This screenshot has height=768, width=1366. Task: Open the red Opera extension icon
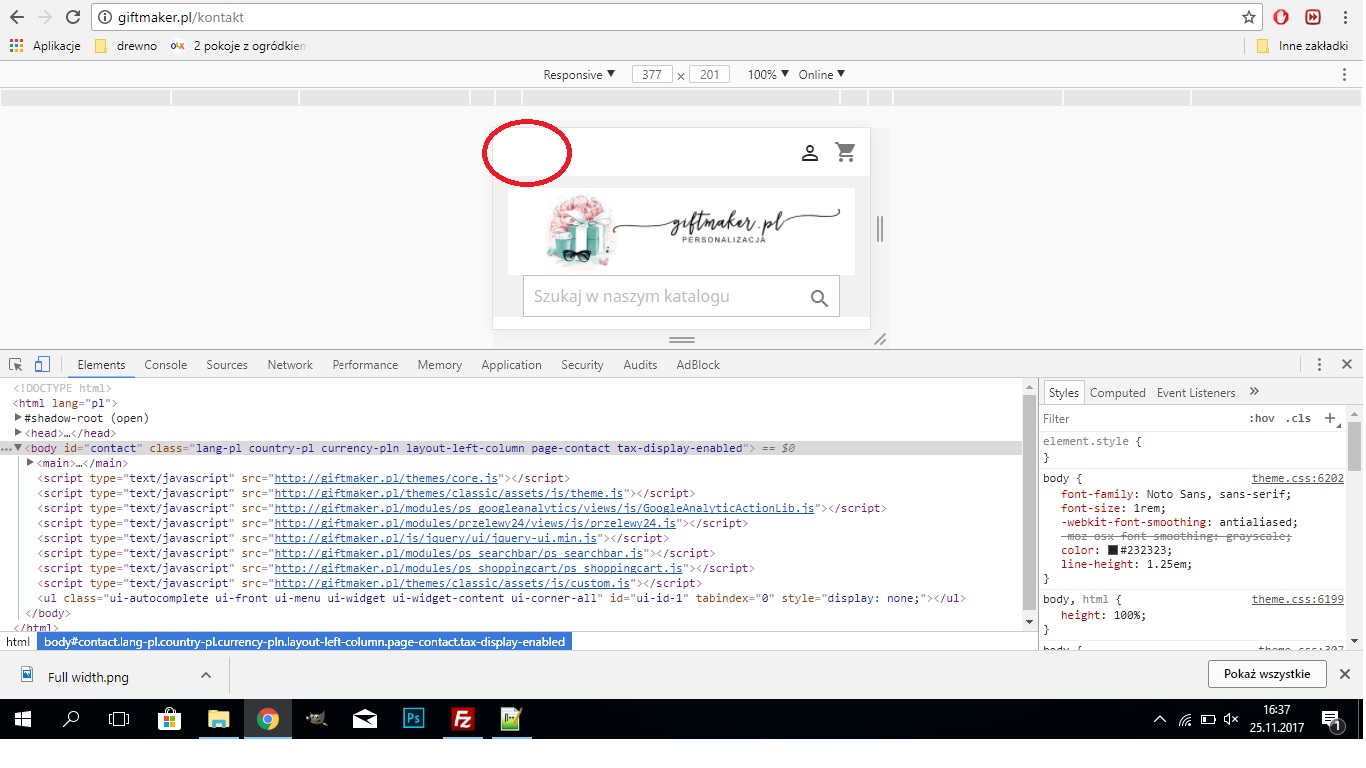click(x=1281, y=17)
